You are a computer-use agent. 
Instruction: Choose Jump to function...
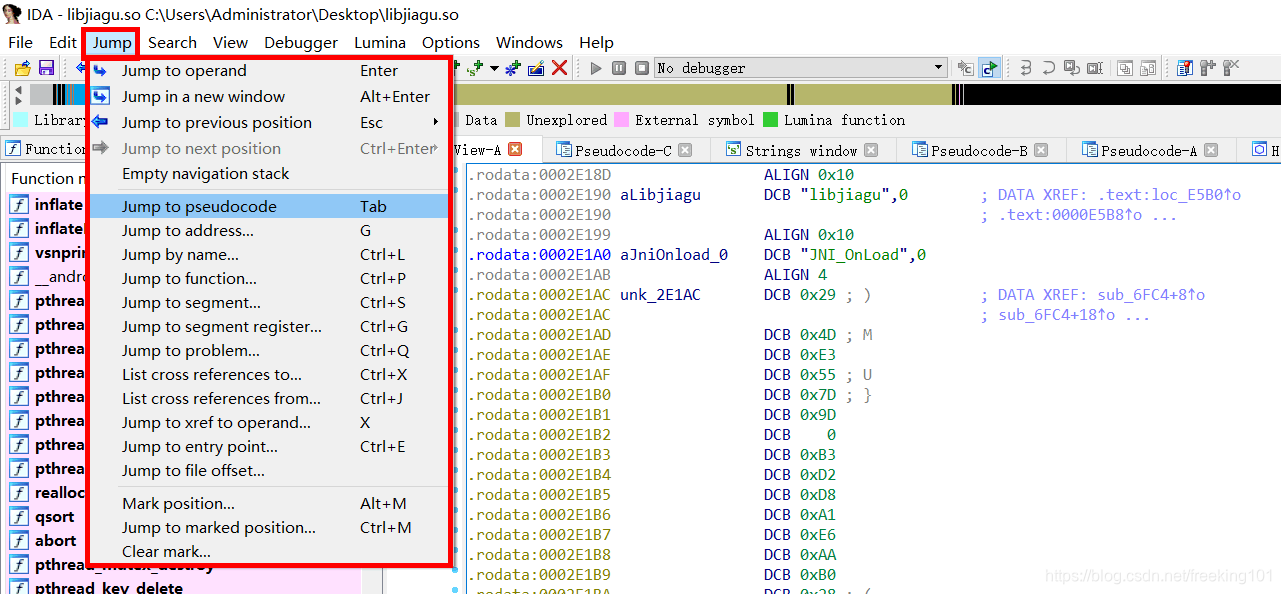pyautogui.click(x=268, y=278)
